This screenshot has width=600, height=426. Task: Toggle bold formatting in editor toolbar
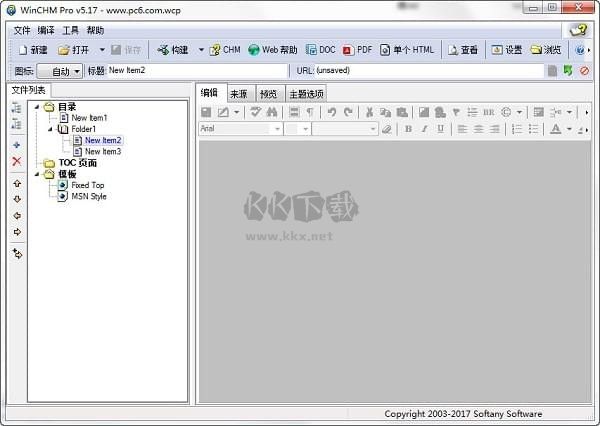408,129
